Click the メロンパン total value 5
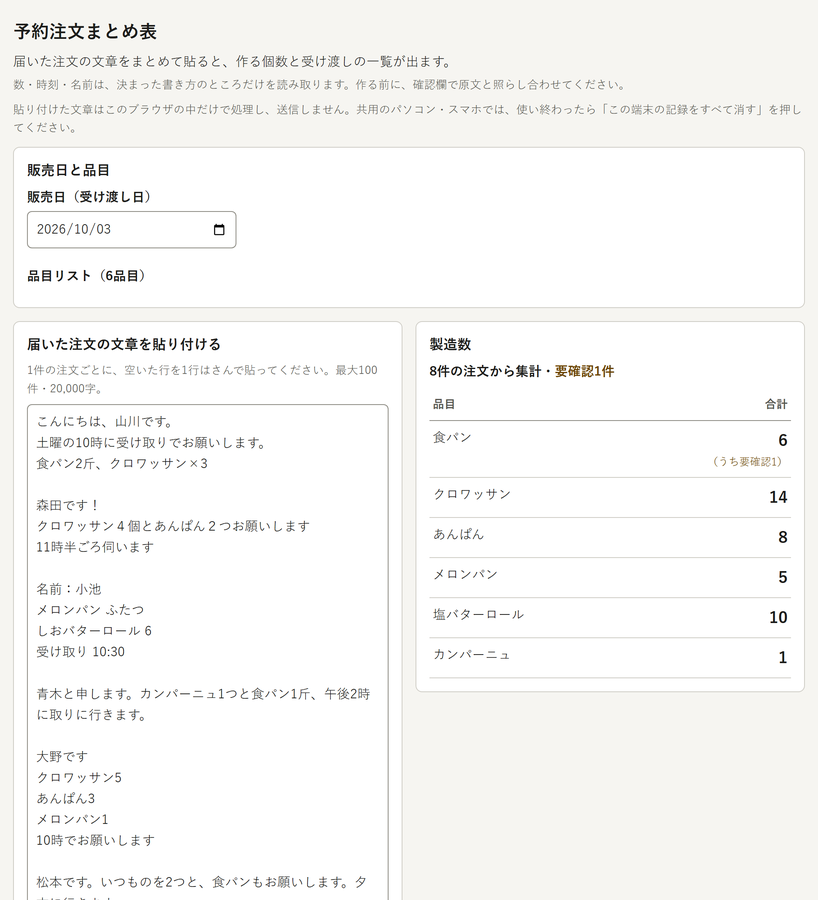The image size is (818, 900). 782,577
